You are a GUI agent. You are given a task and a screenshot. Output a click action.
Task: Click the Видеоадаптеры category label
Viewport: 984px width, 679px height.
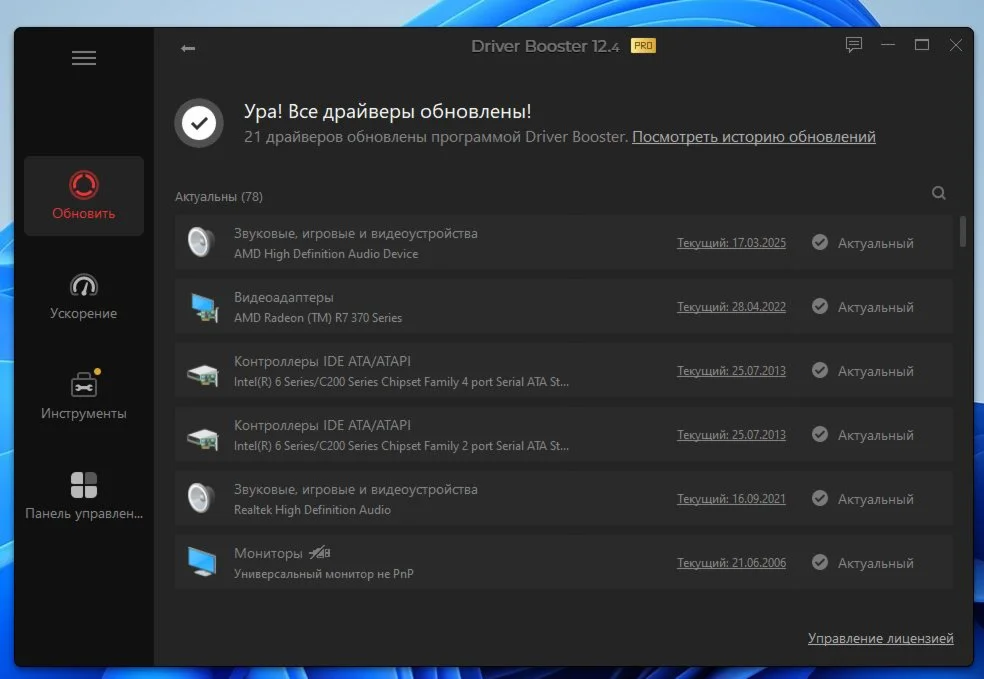284,297
